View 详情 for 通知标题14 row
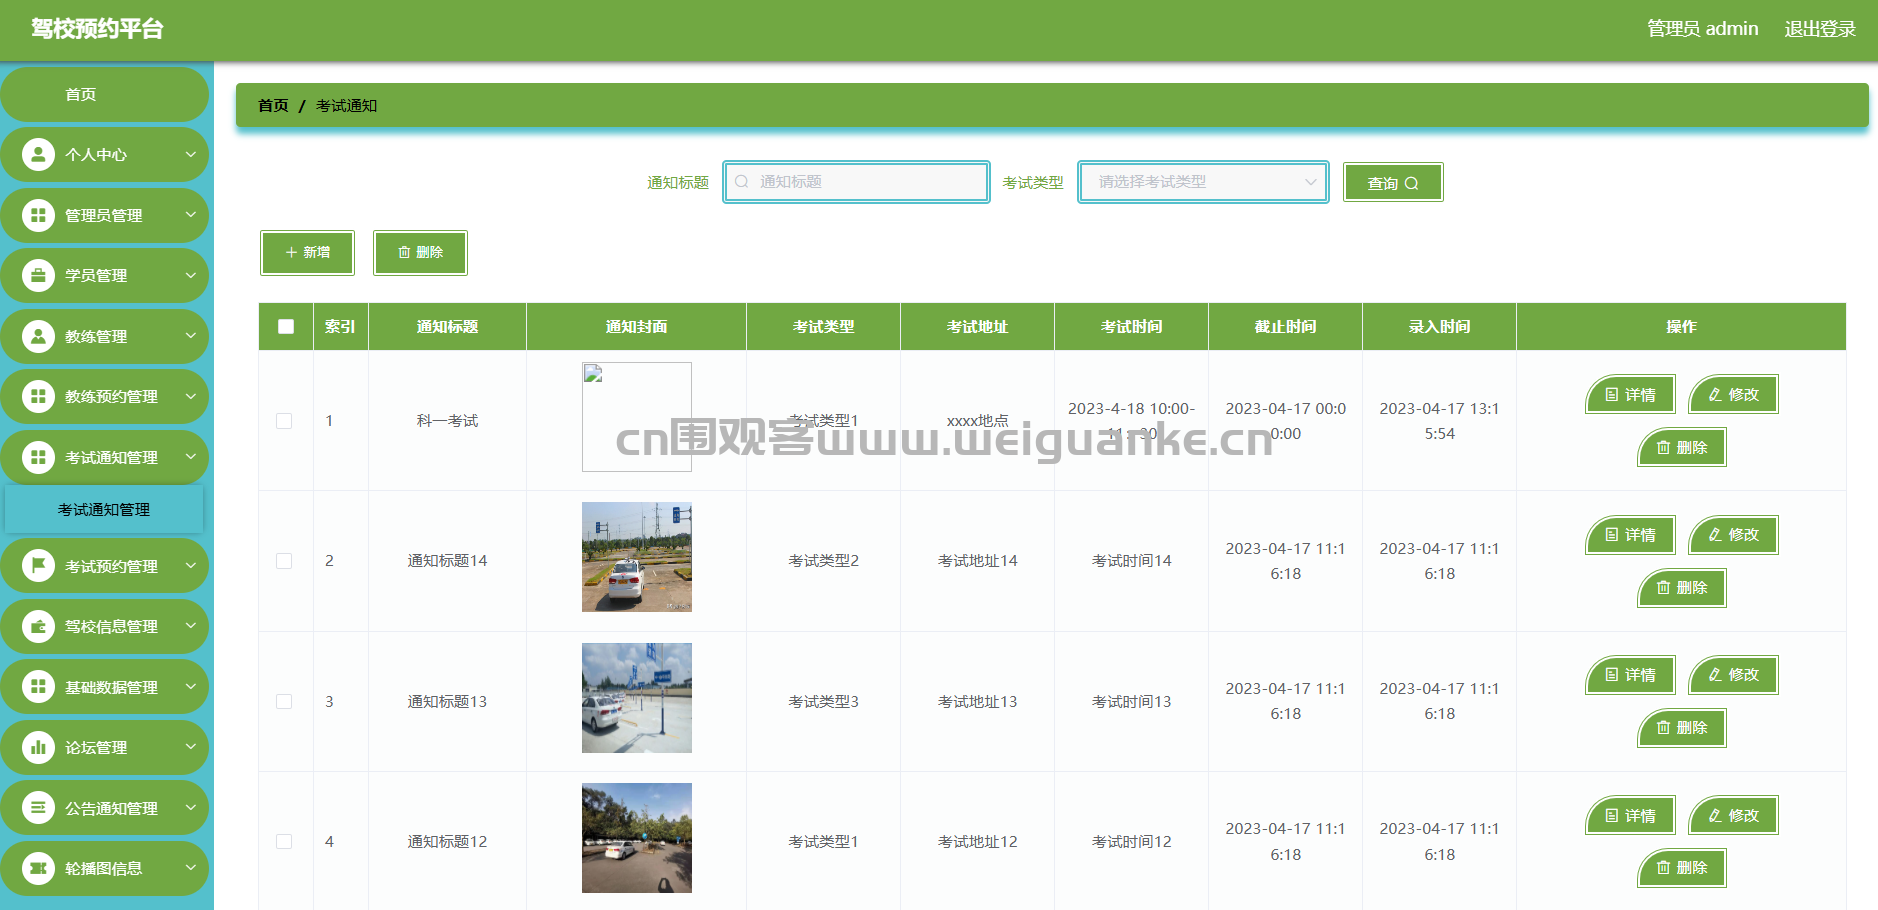1878x910 pixels. coord(1631,535)
